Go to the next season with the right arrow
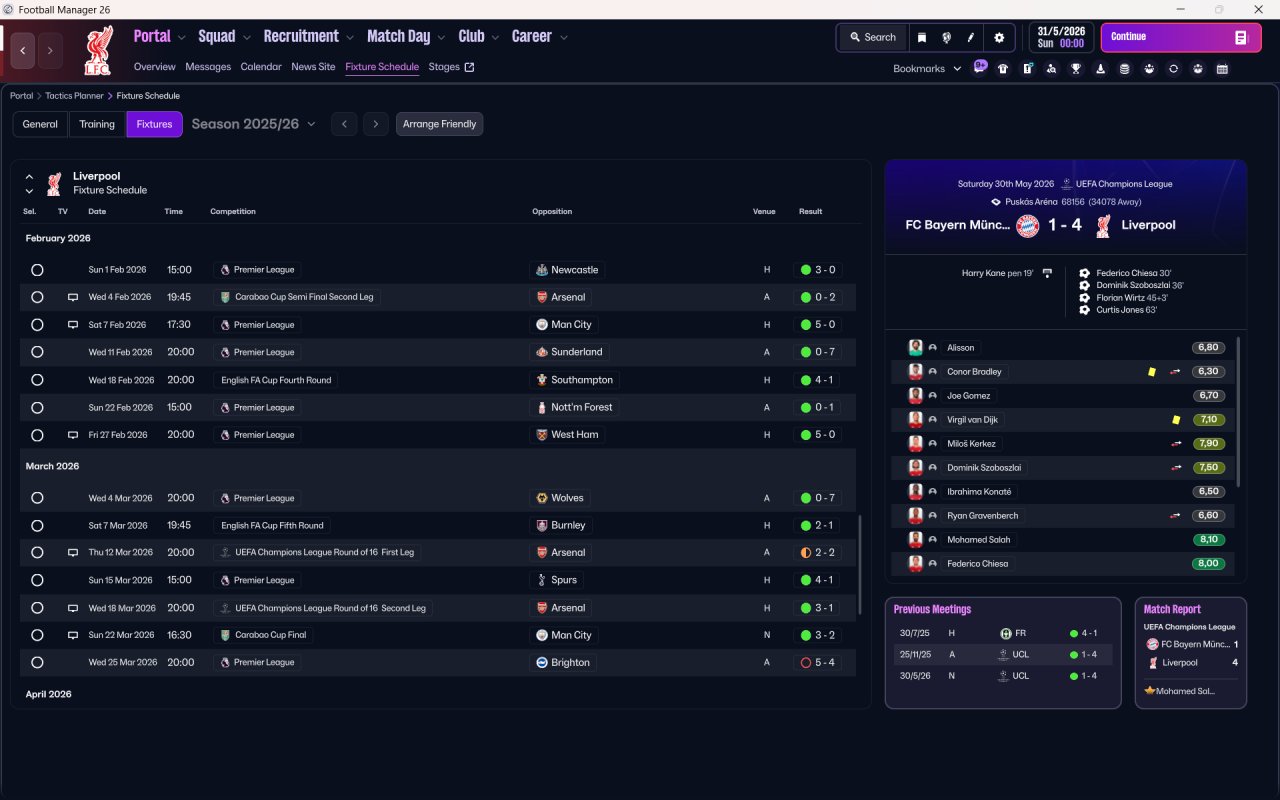This screenshot has width=1280, height=800. click(x=376, y=124)
